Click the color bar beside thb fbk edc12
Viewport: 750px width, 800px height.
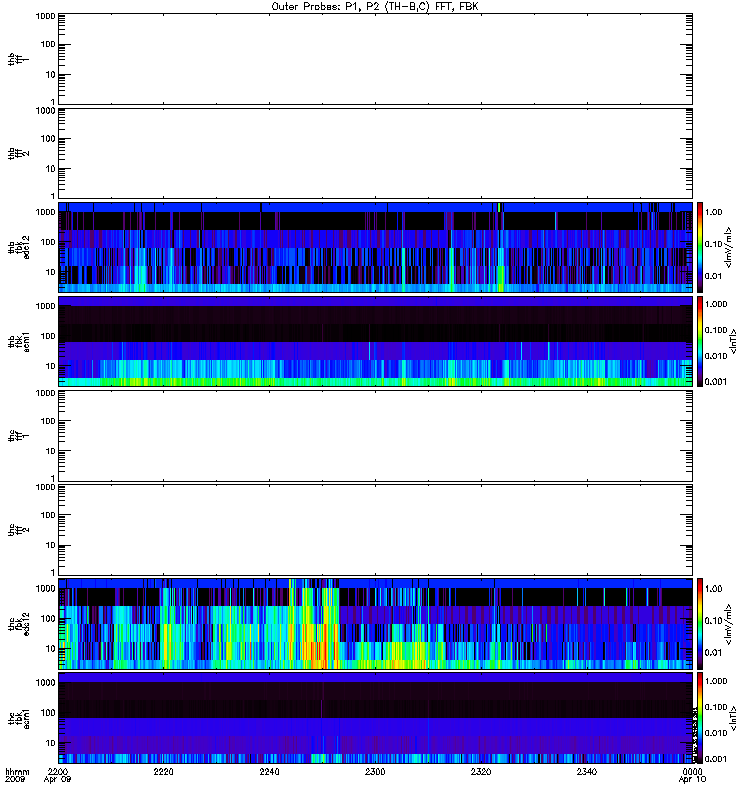(x=699, y=247)
